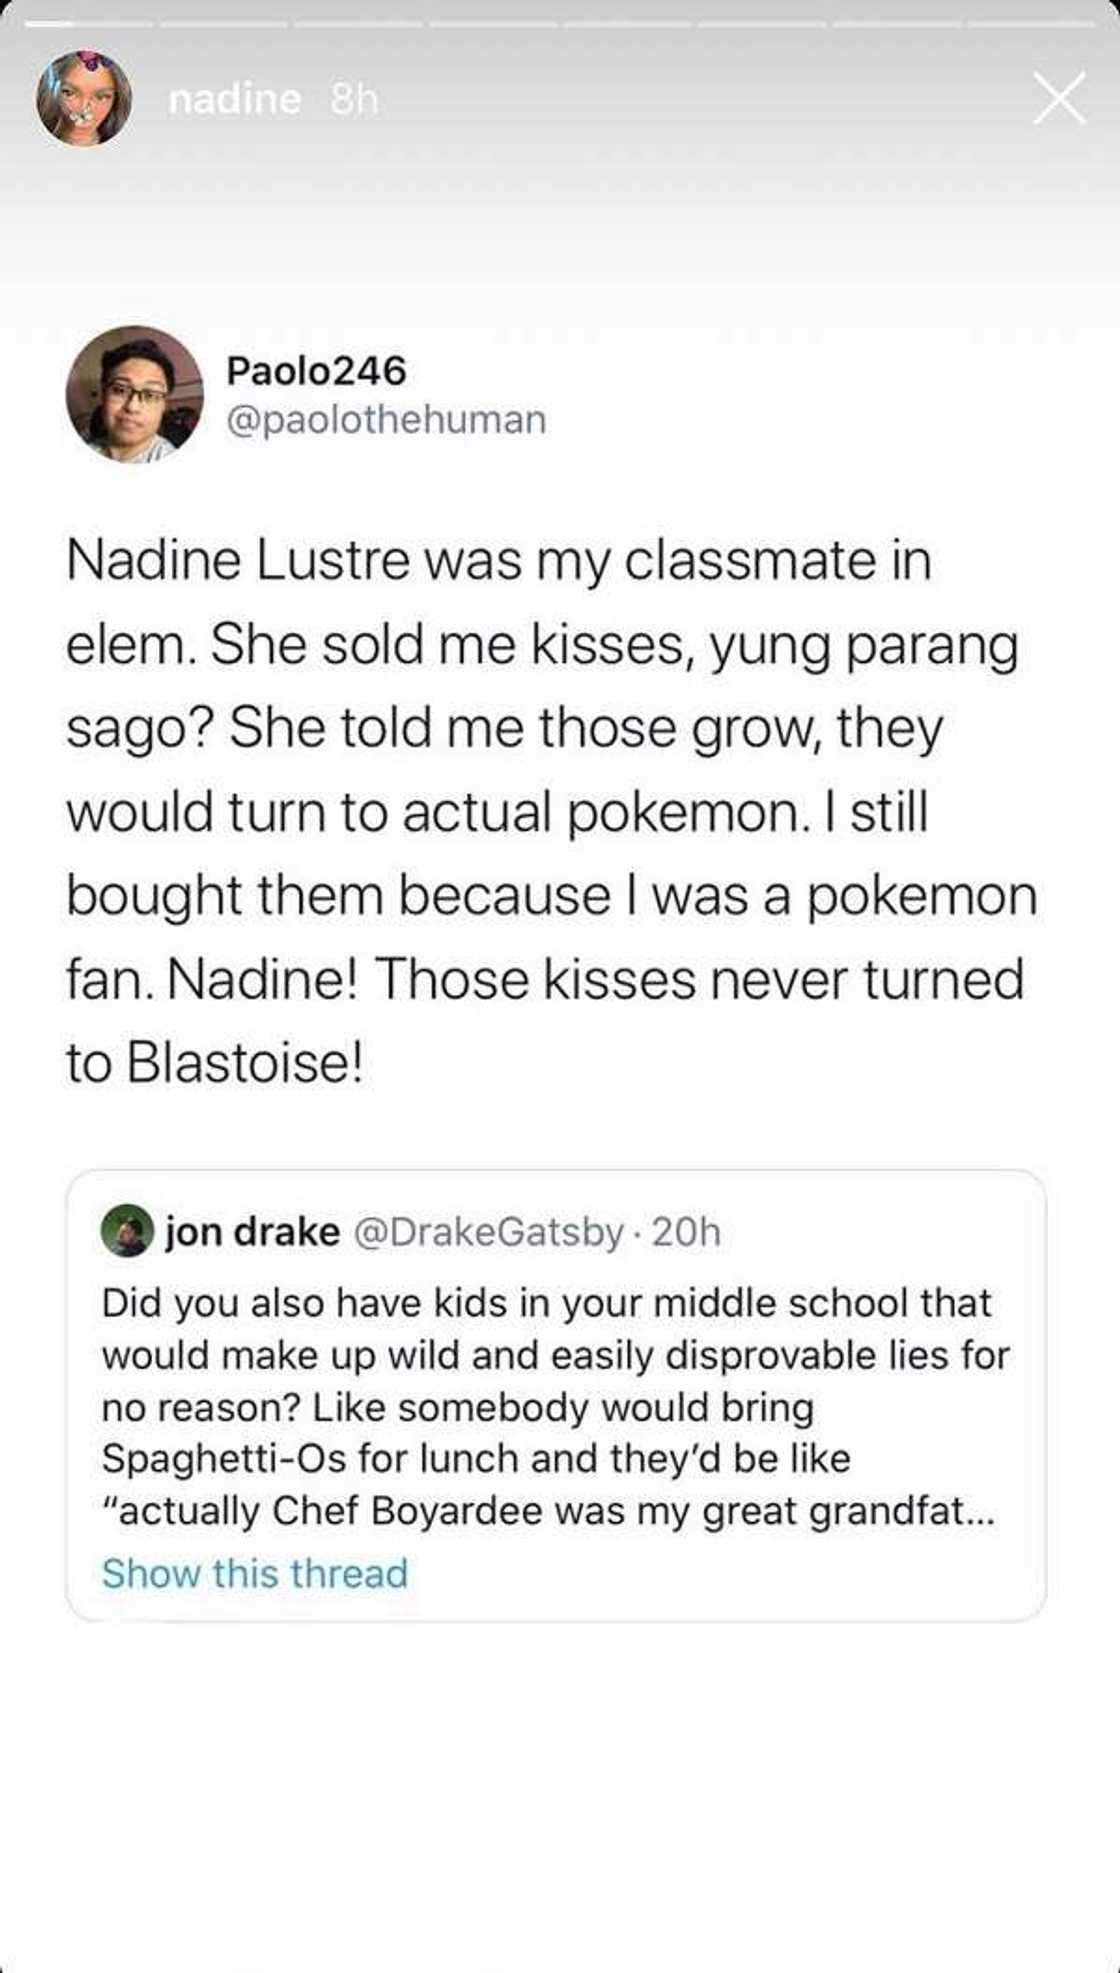Open the Show this thread link
Image resolution: width=1120 pixels, height=1973 pixels.
click(x=252, y=1572)
